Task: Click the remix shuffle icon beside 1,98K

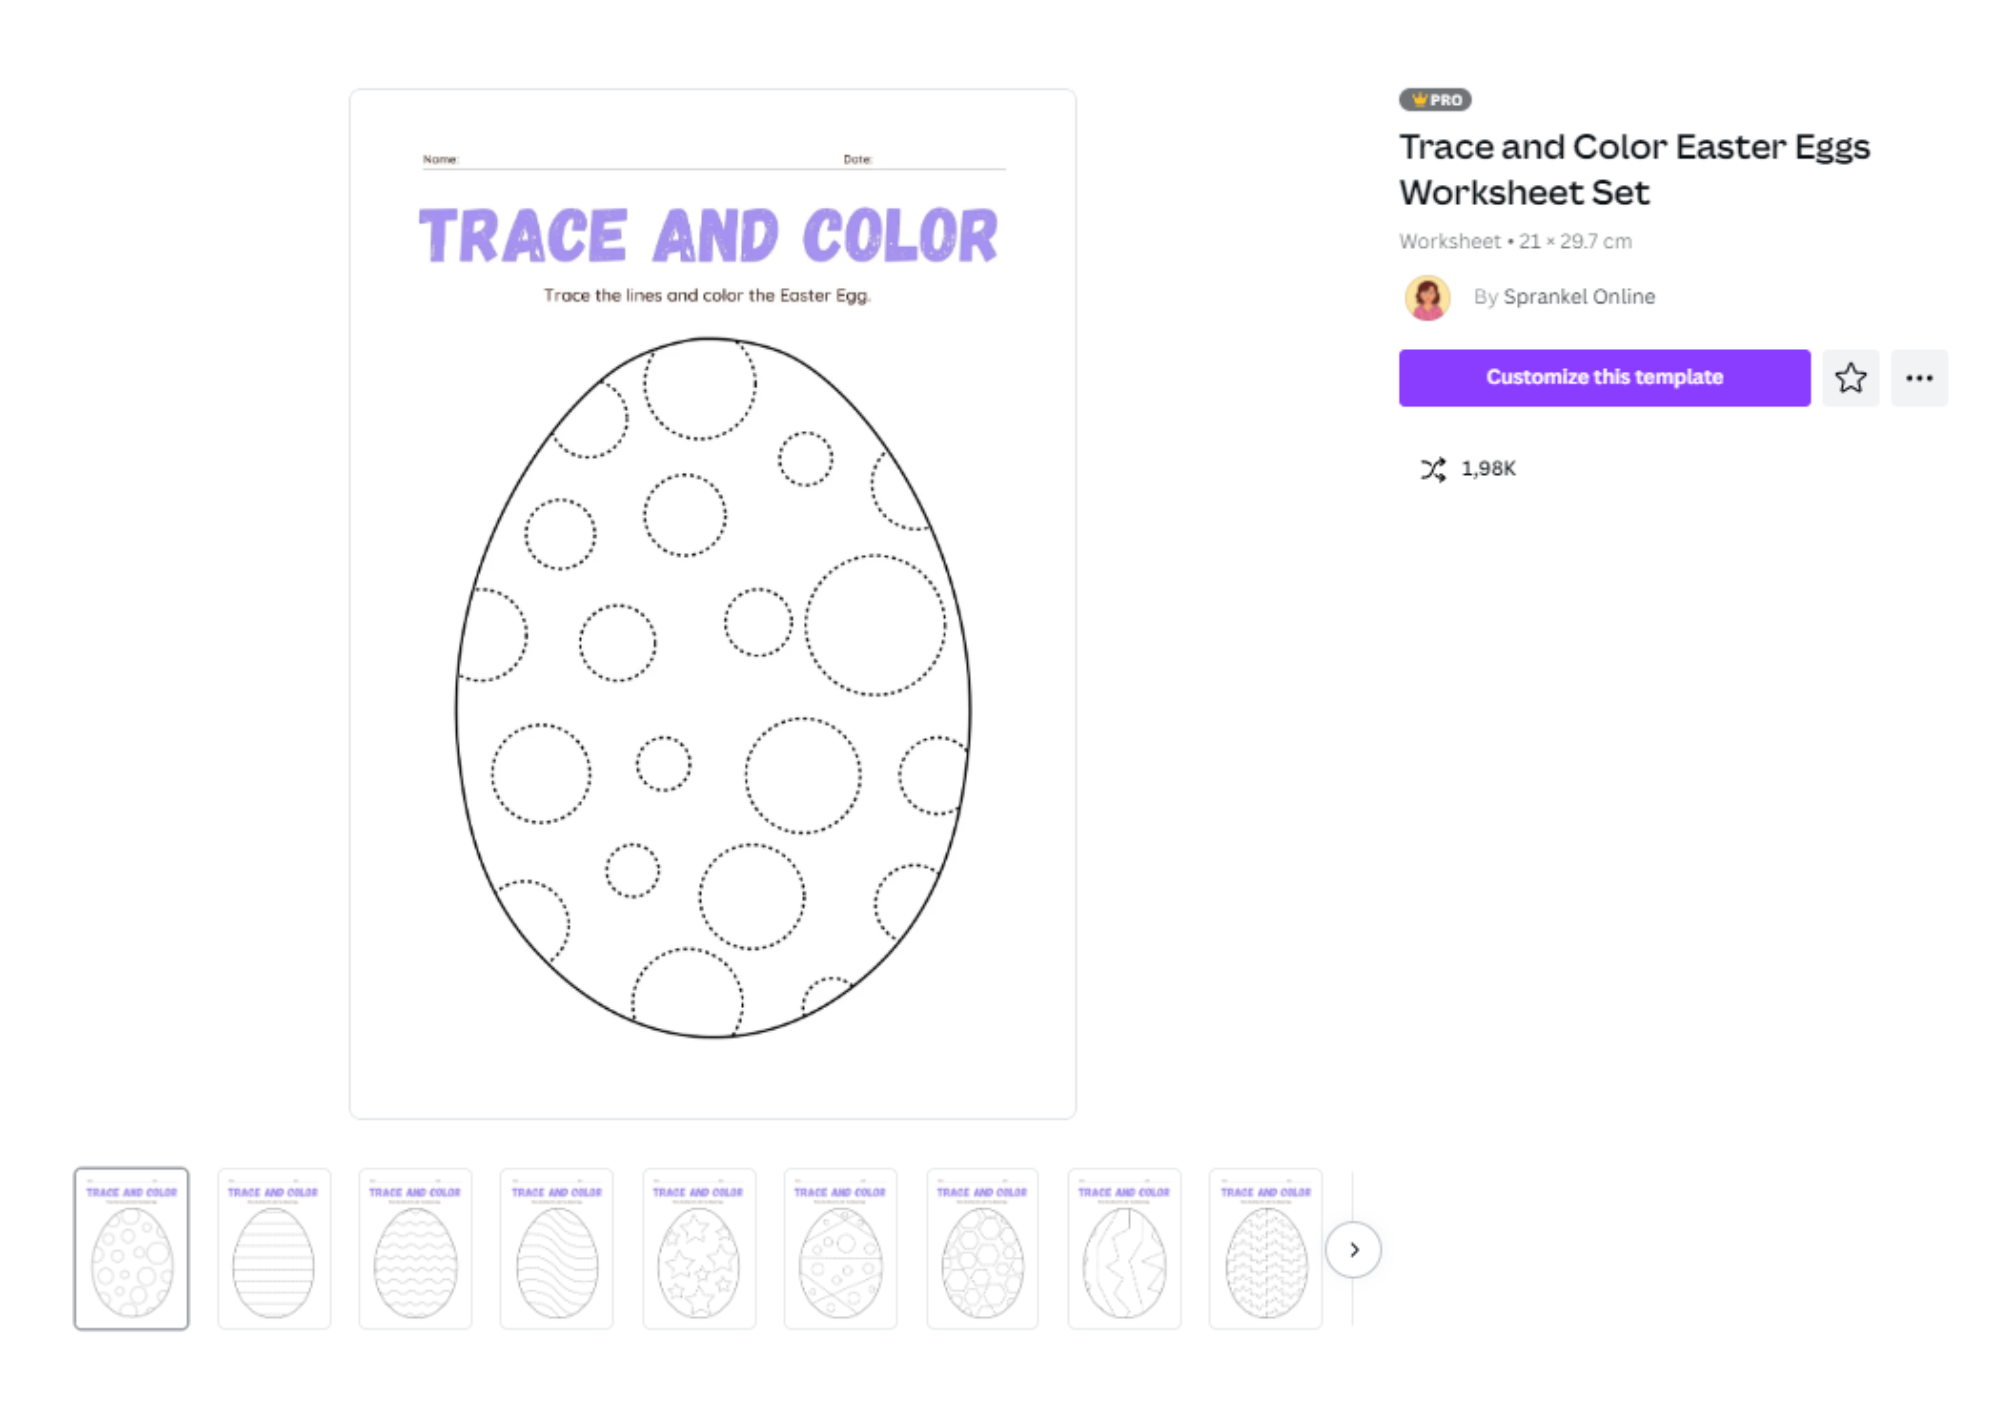Action: click(1433, 469)
